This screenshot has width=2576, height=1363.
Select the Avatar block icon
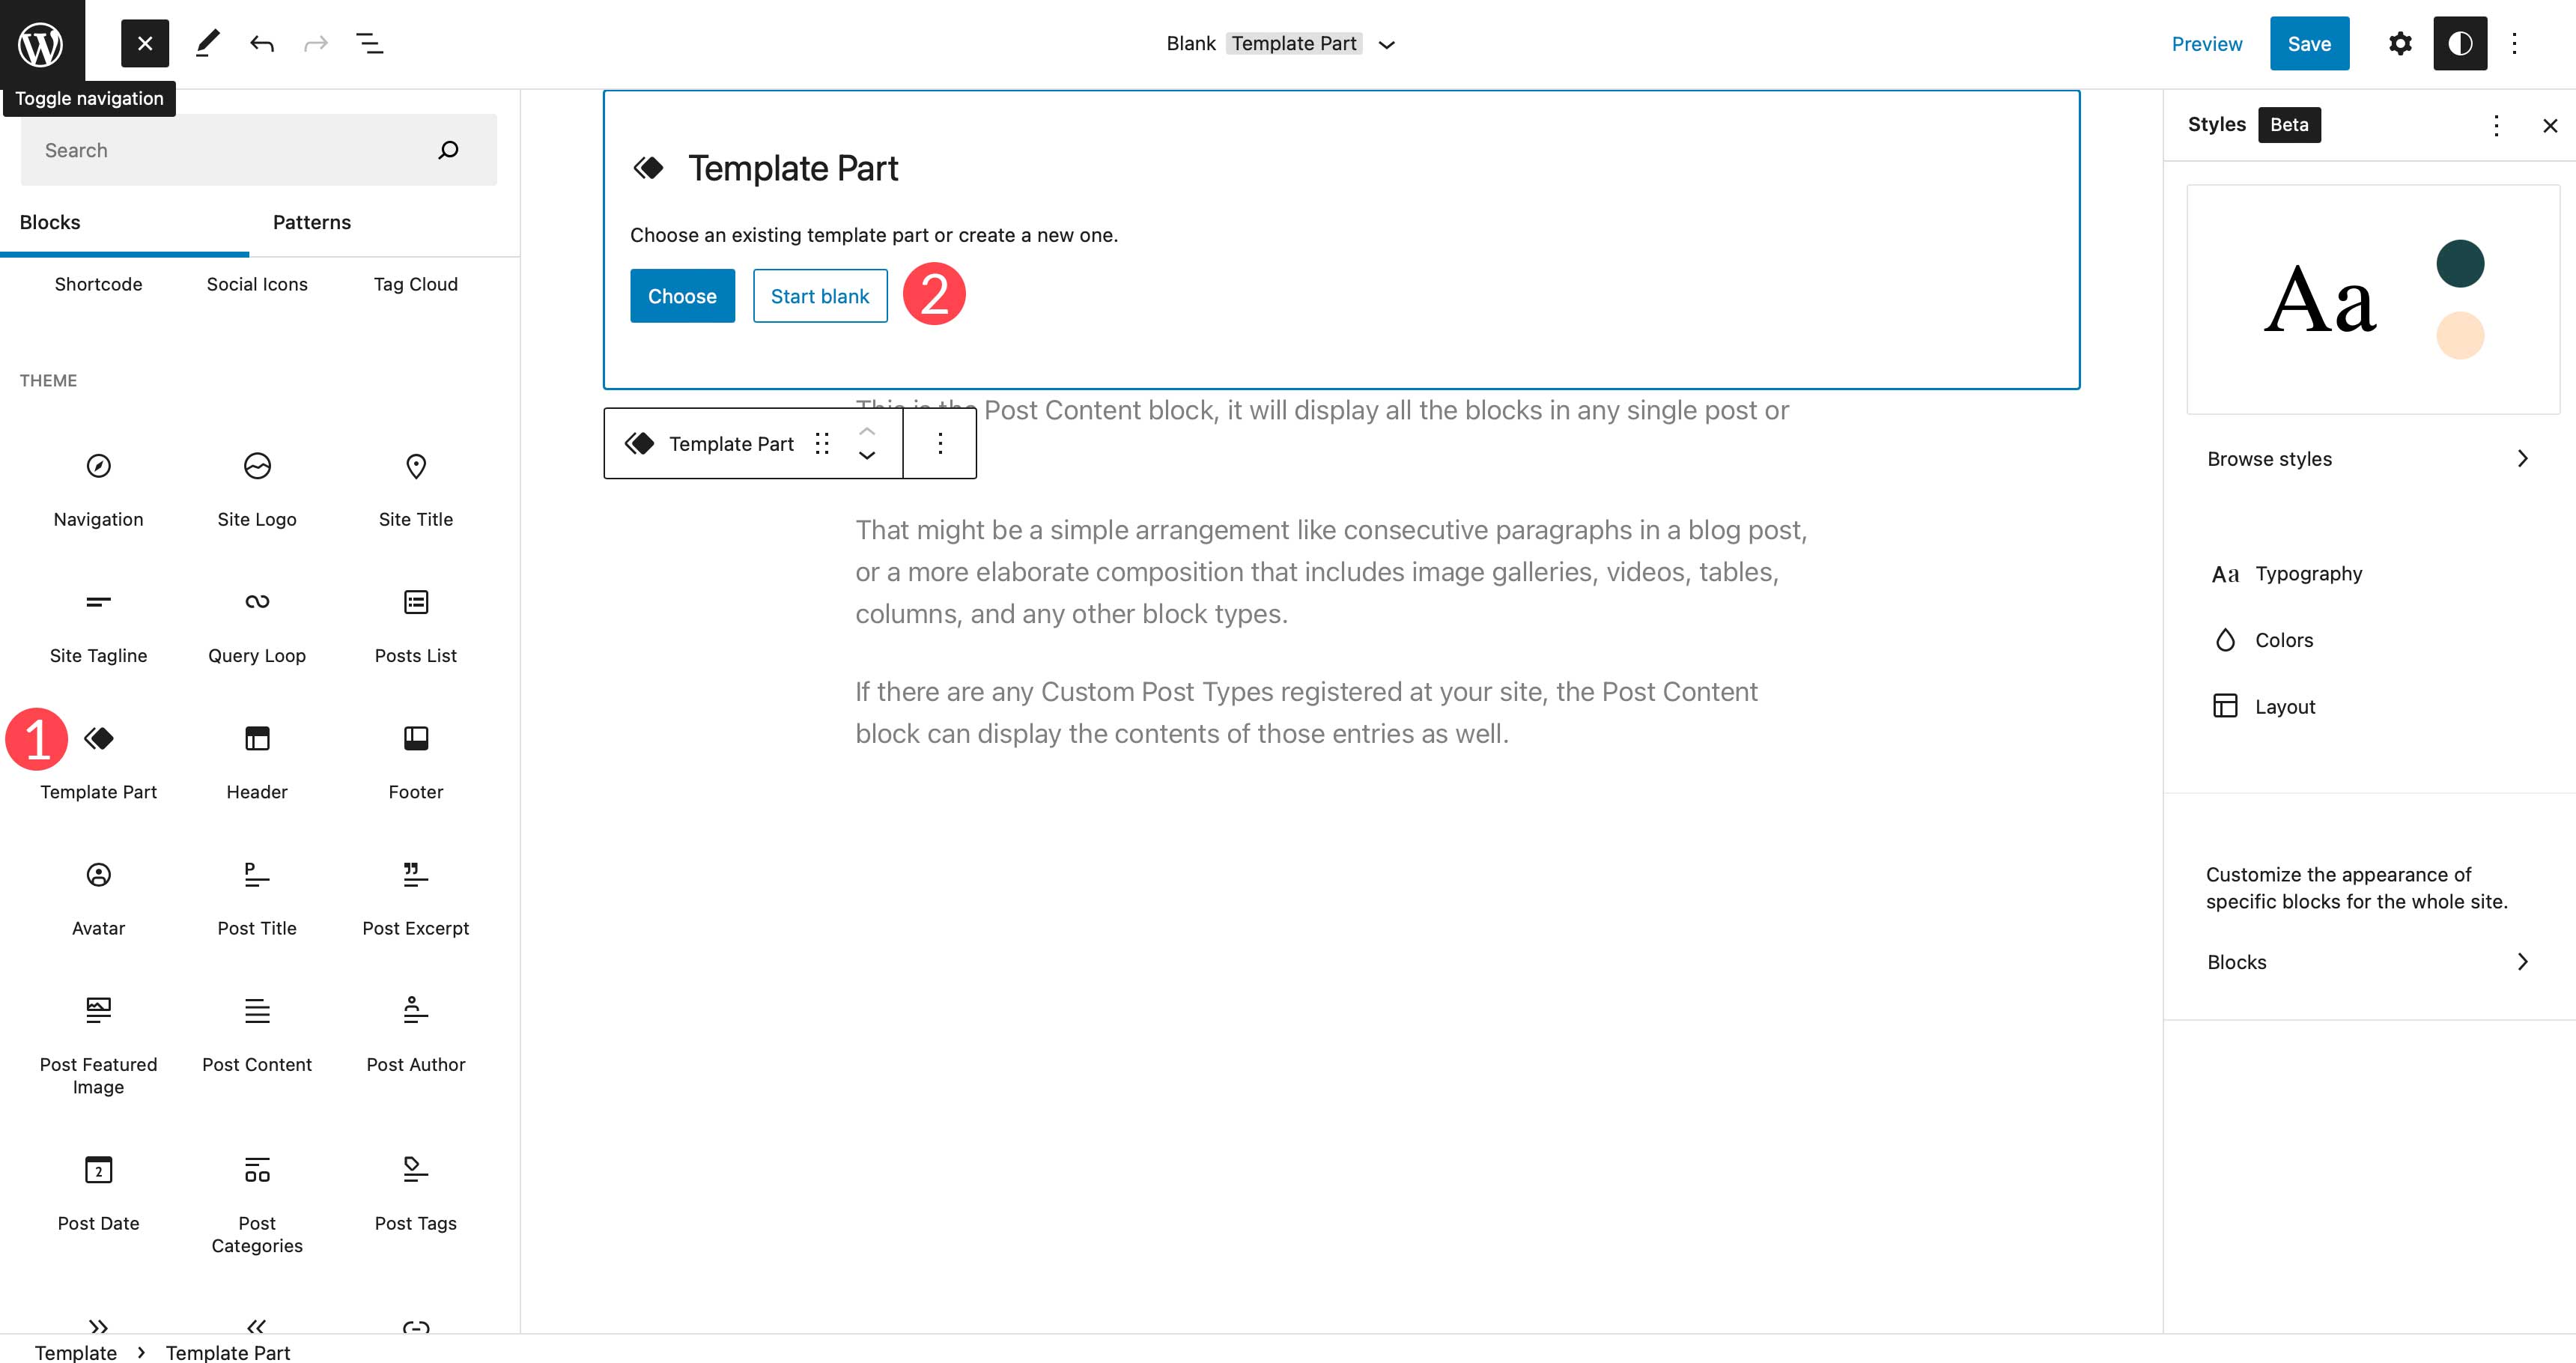click(97, 874)
